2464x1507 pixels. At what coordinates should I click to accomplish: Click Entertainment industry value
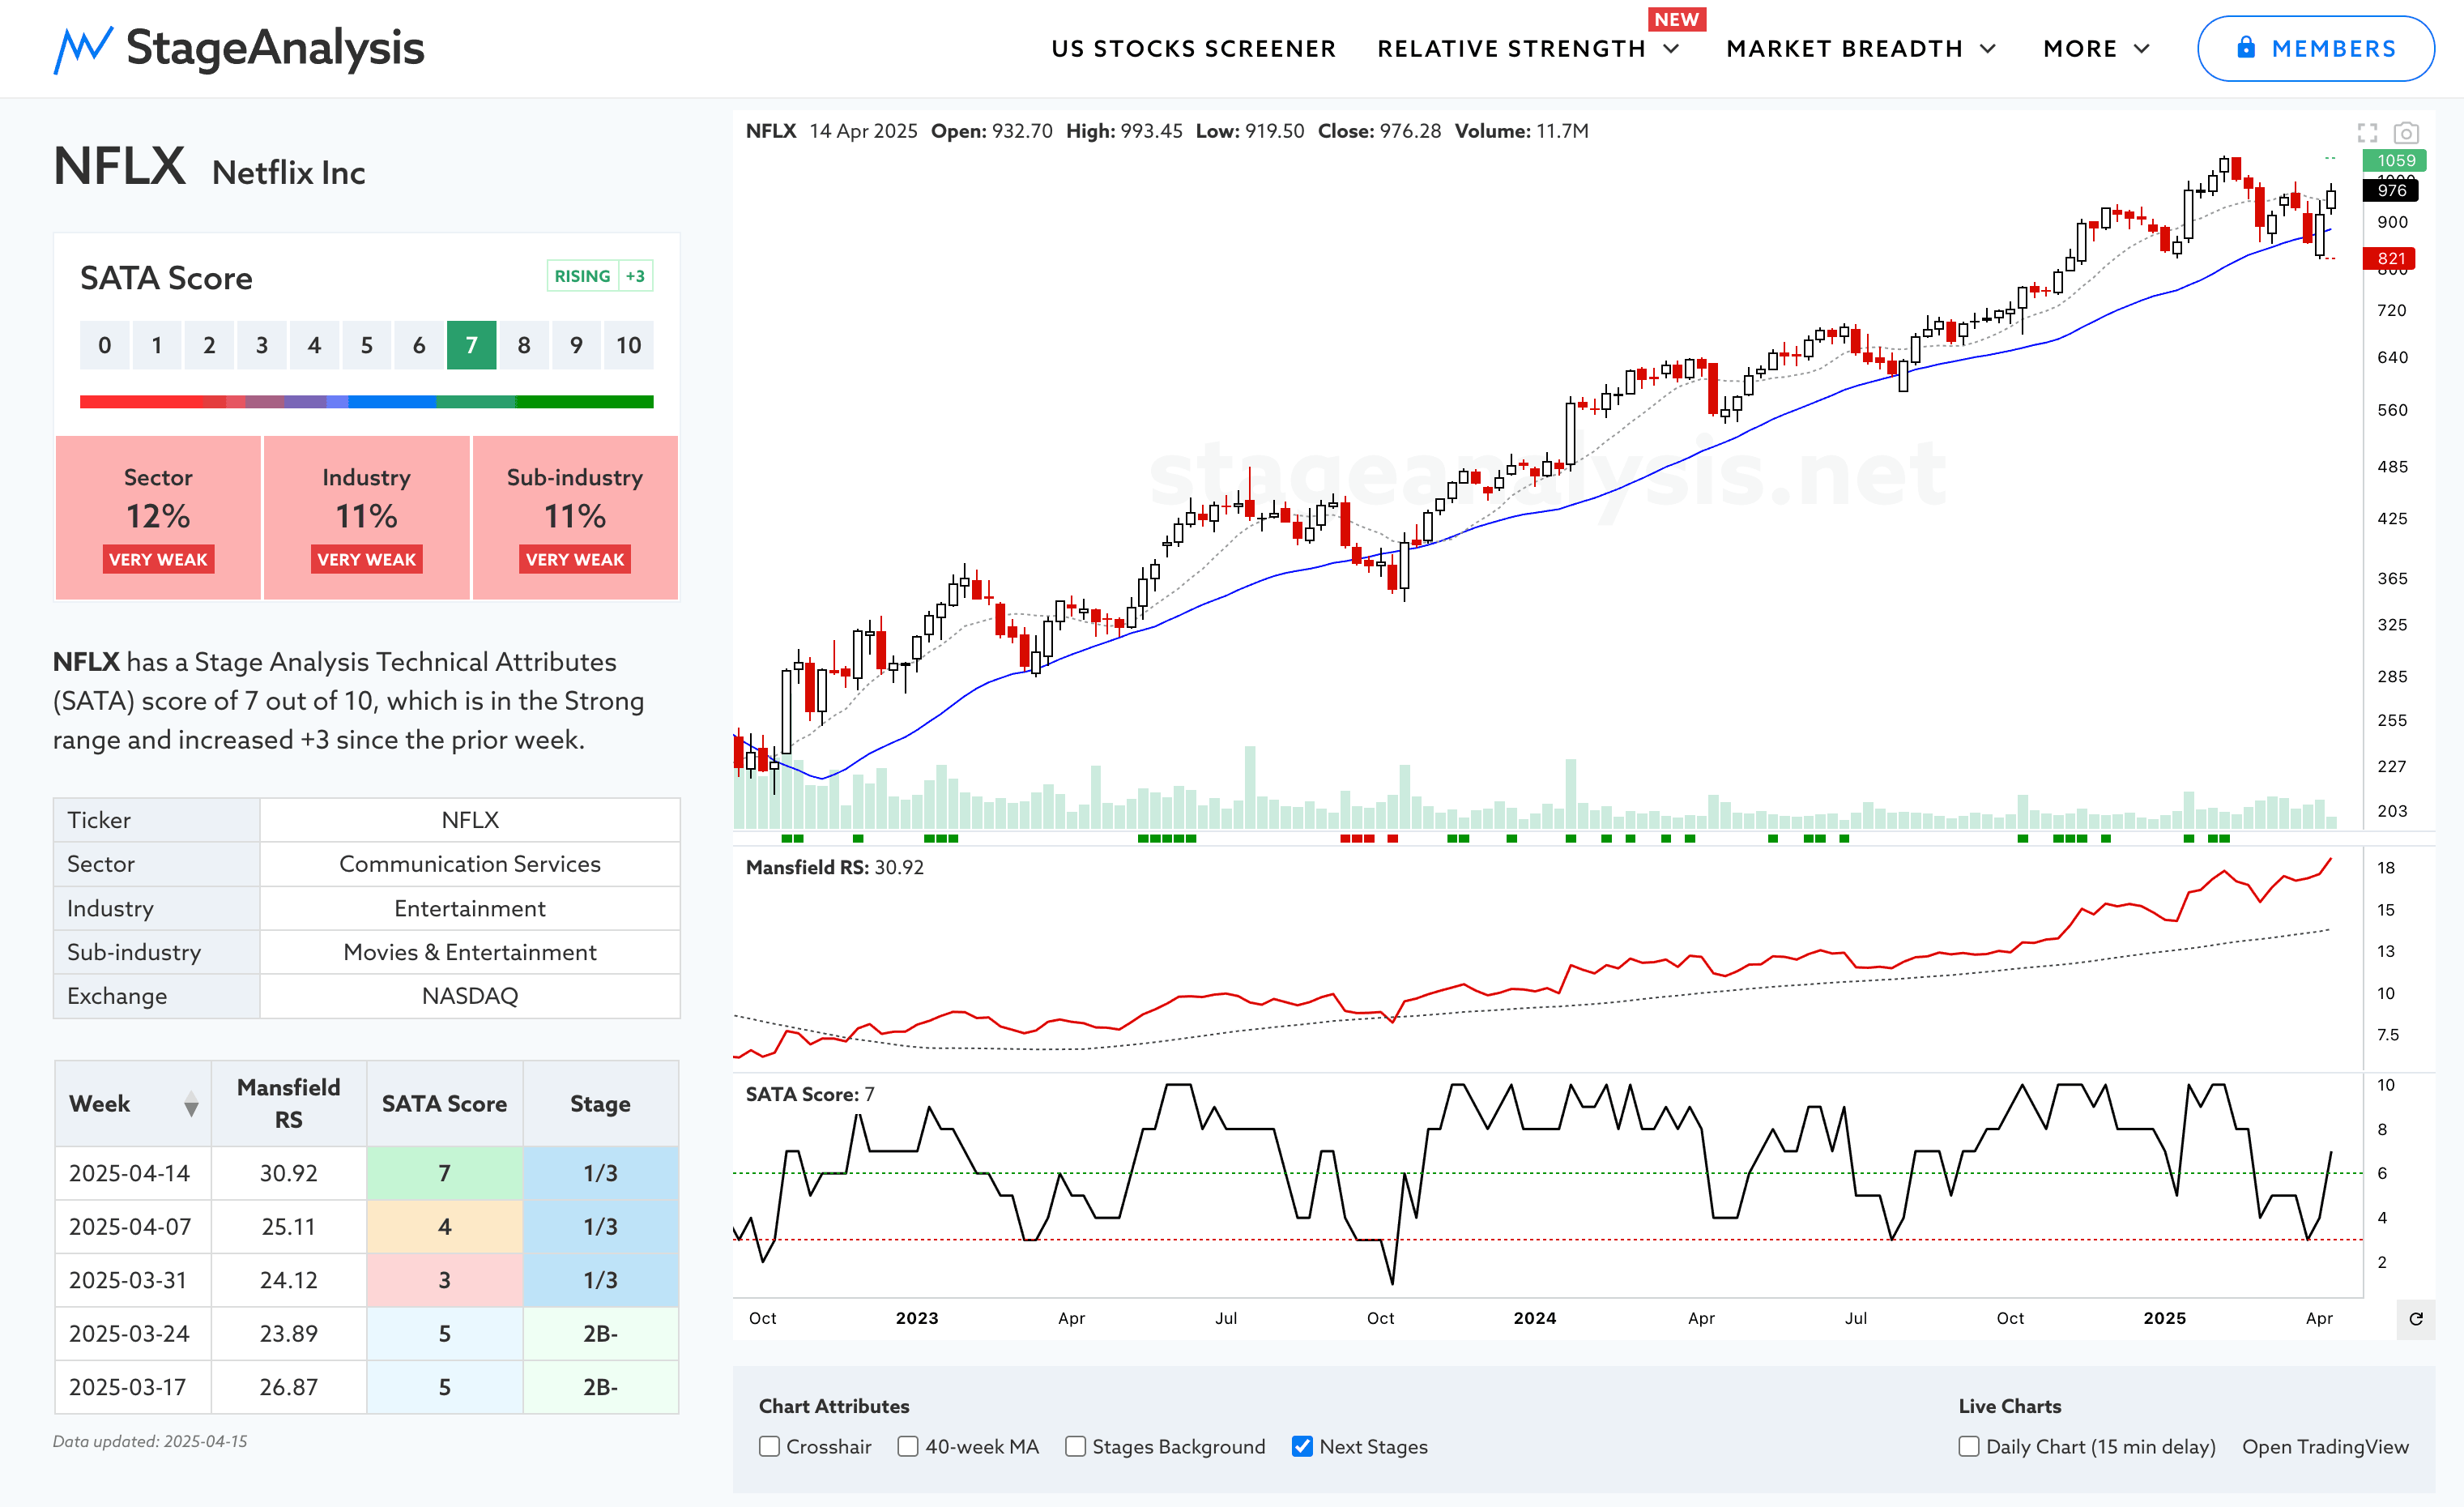pos(470,908)
